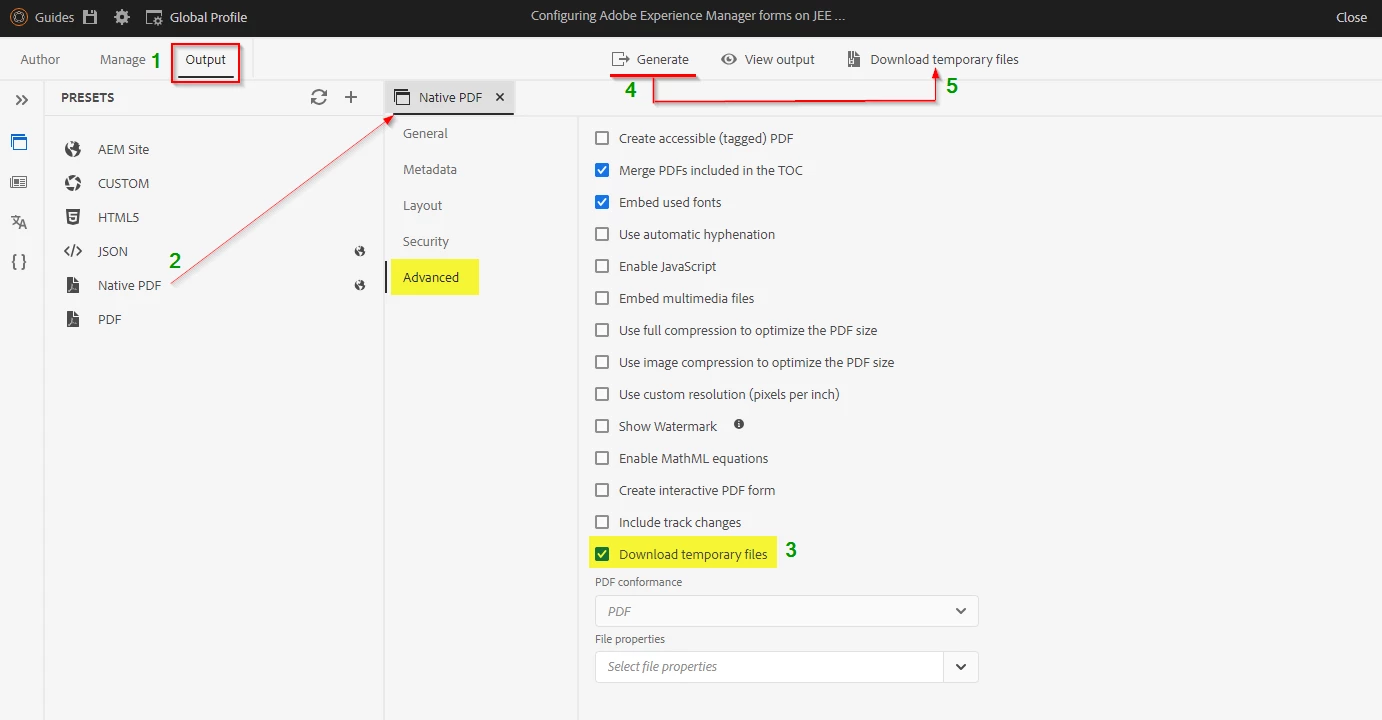Uncheck Download temporary files checkbox
This screenshot has height=720, width=1382.
pyautogui.click(x=602, y=554)
